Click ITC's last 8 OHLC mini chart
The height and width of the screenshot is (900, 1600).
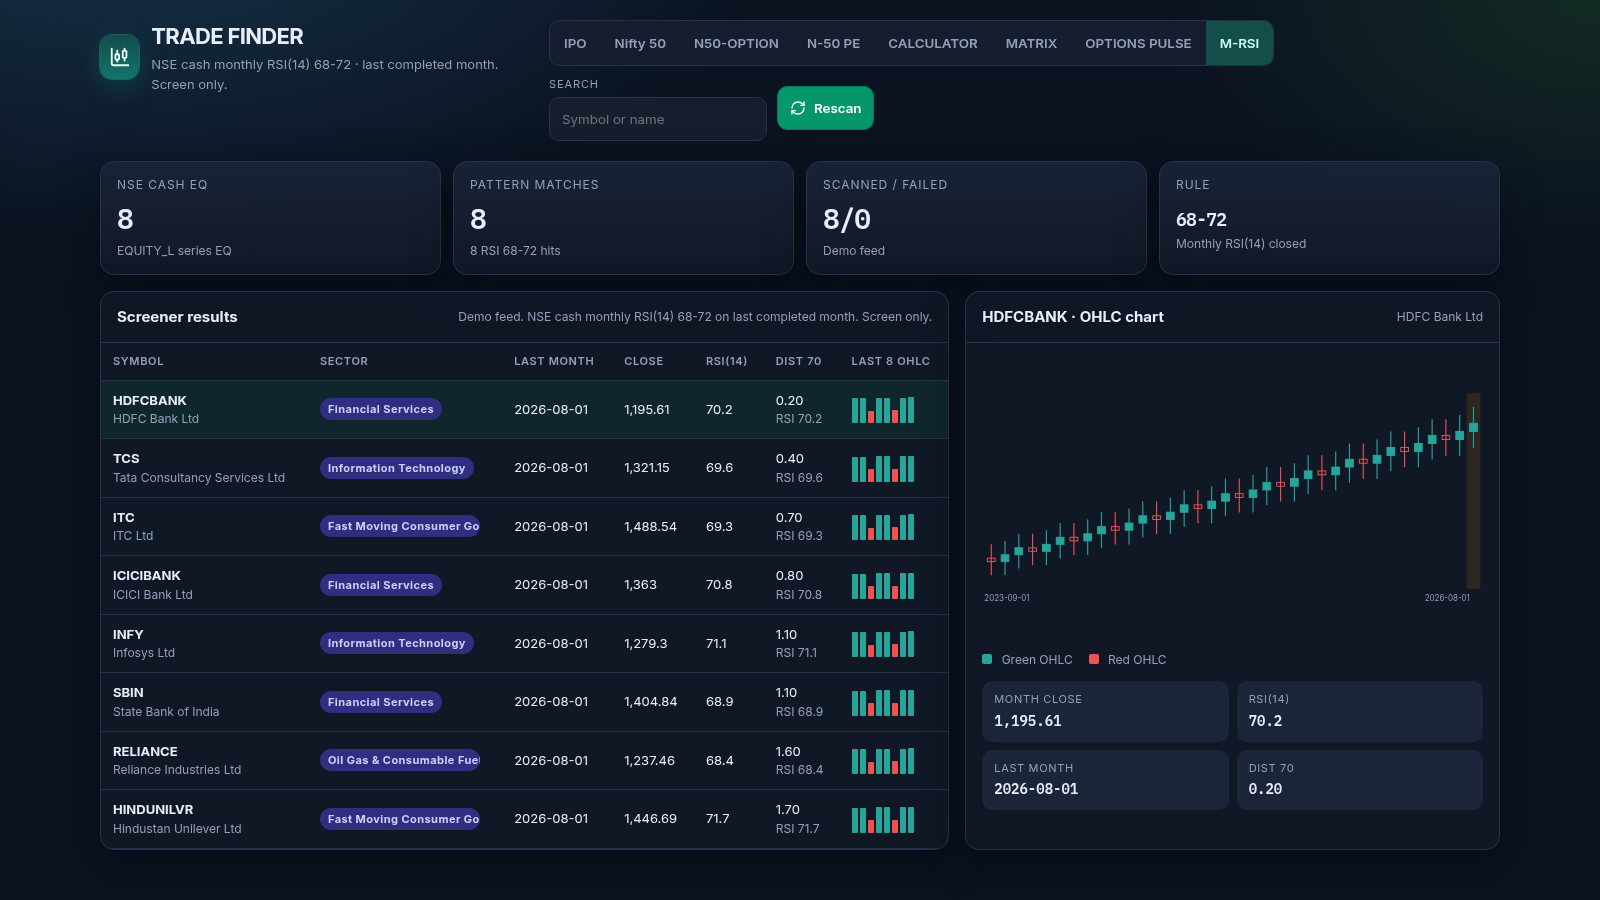[x=883, y=527]
